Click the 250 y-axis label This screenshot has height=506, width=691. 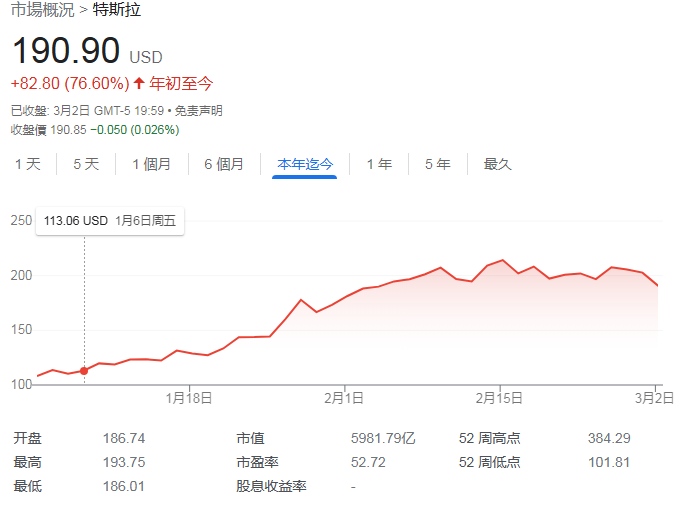(21, 221)
